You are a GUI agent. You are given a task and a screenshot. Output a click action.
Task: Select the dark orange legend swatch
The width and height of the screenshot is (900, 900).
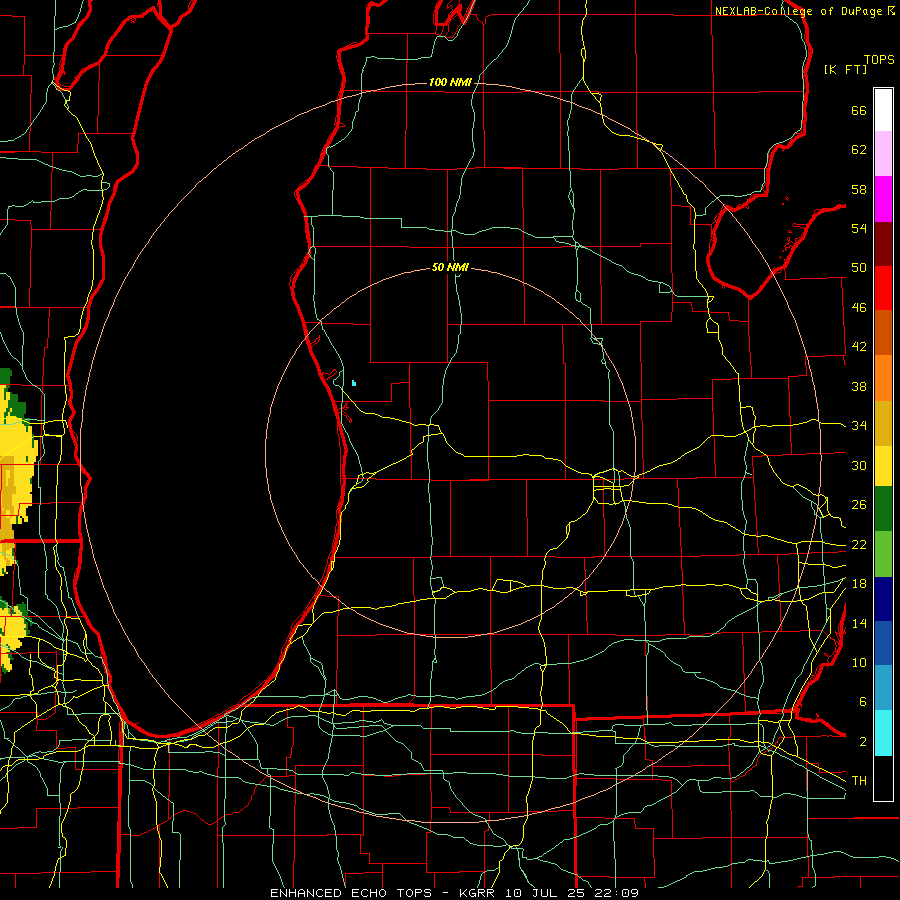(883, 332)
